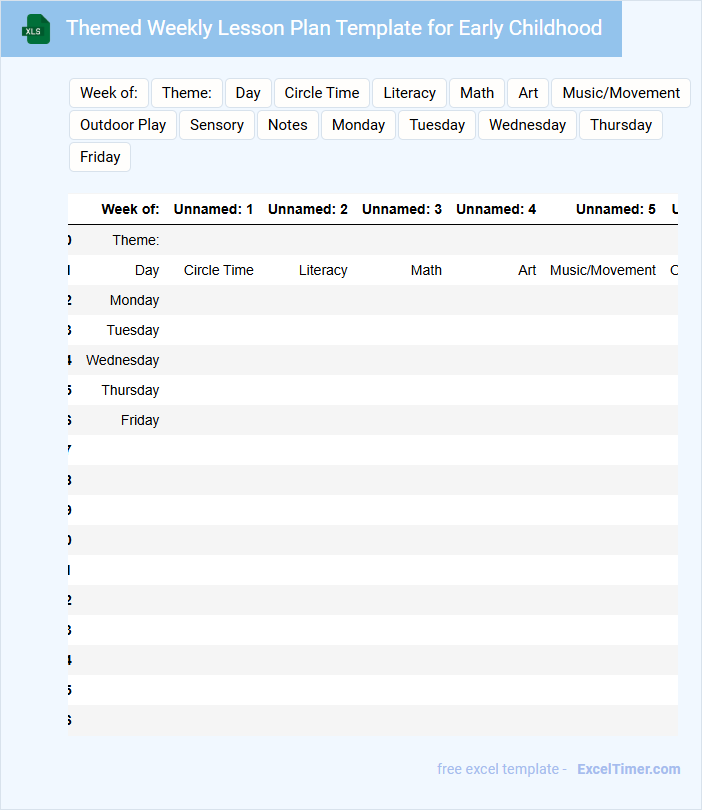Pick the 'Math' tag

pos(477,93)
